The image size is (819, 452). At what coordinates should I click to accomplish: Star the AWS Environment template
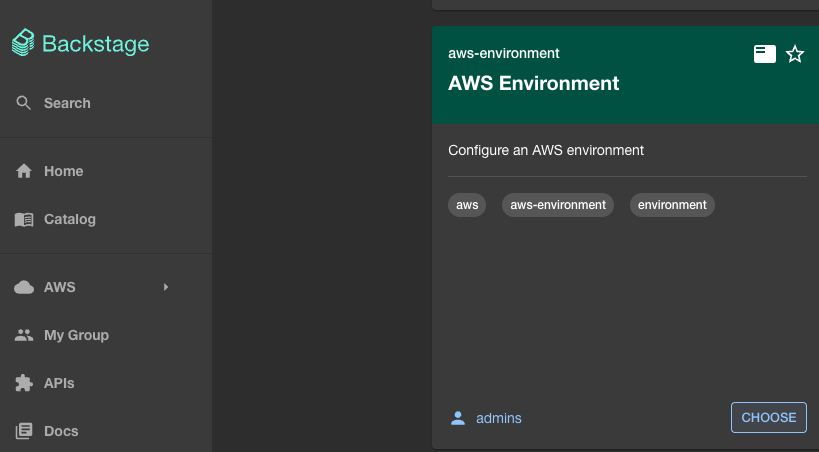click(795, 54)
